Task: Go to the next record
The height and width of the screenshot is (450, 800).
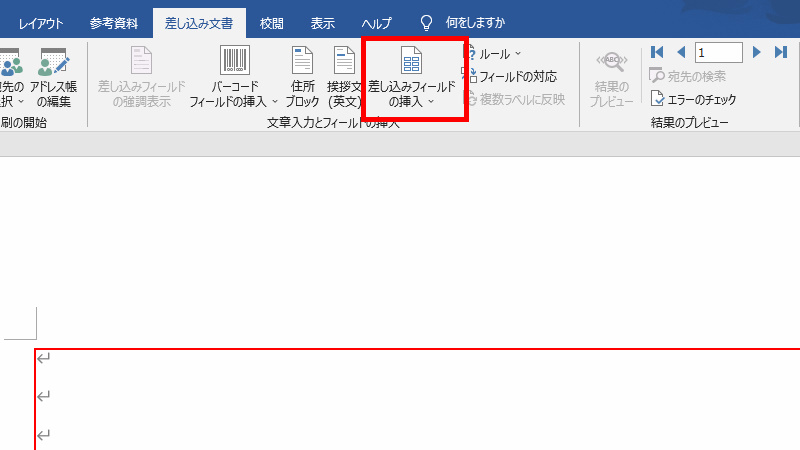Action: point(757,52)
